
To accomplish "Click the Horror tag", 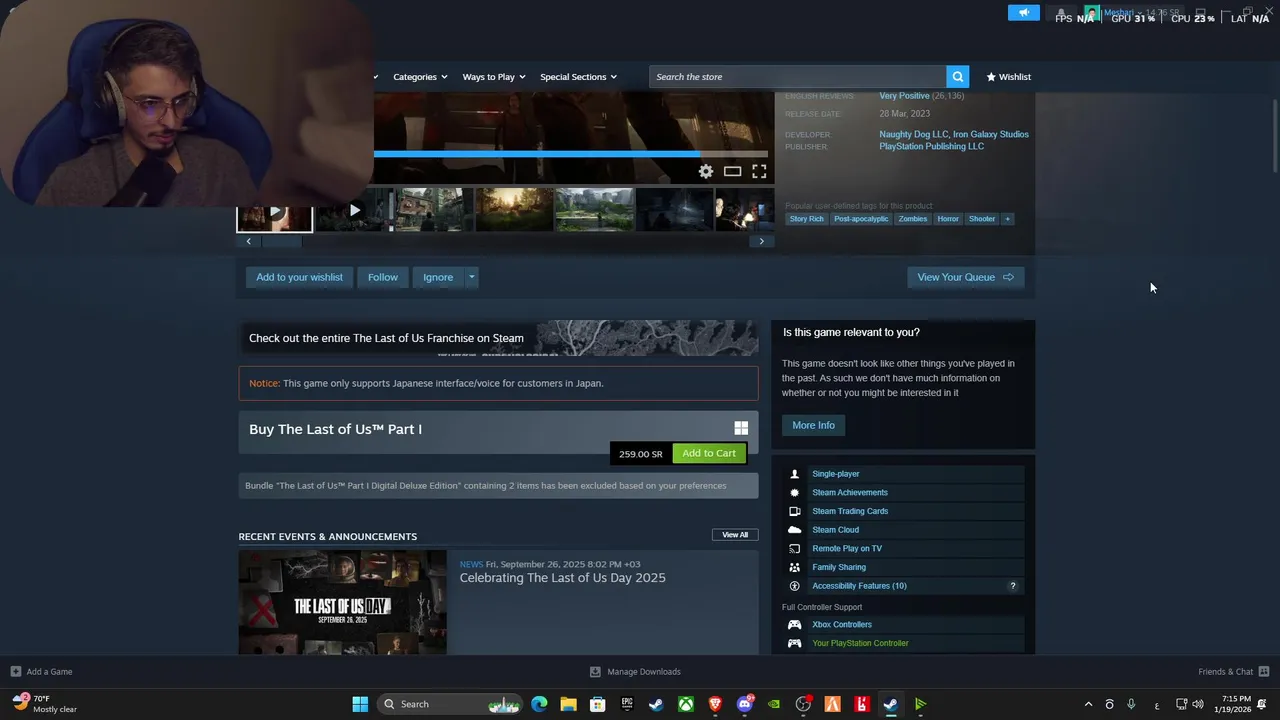I will click(948, 219).
